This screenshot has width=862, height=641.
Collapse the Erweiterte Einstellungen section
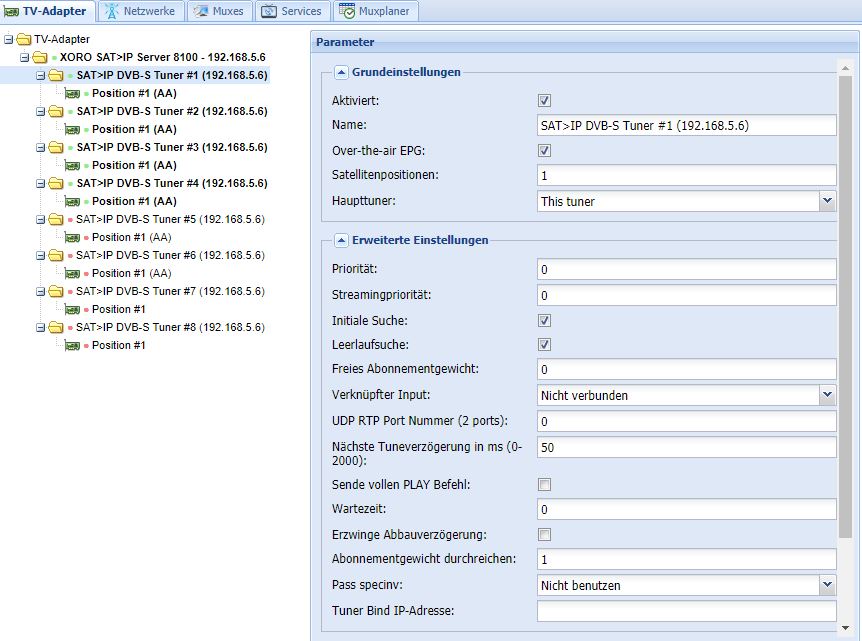[x=341, y=240]
